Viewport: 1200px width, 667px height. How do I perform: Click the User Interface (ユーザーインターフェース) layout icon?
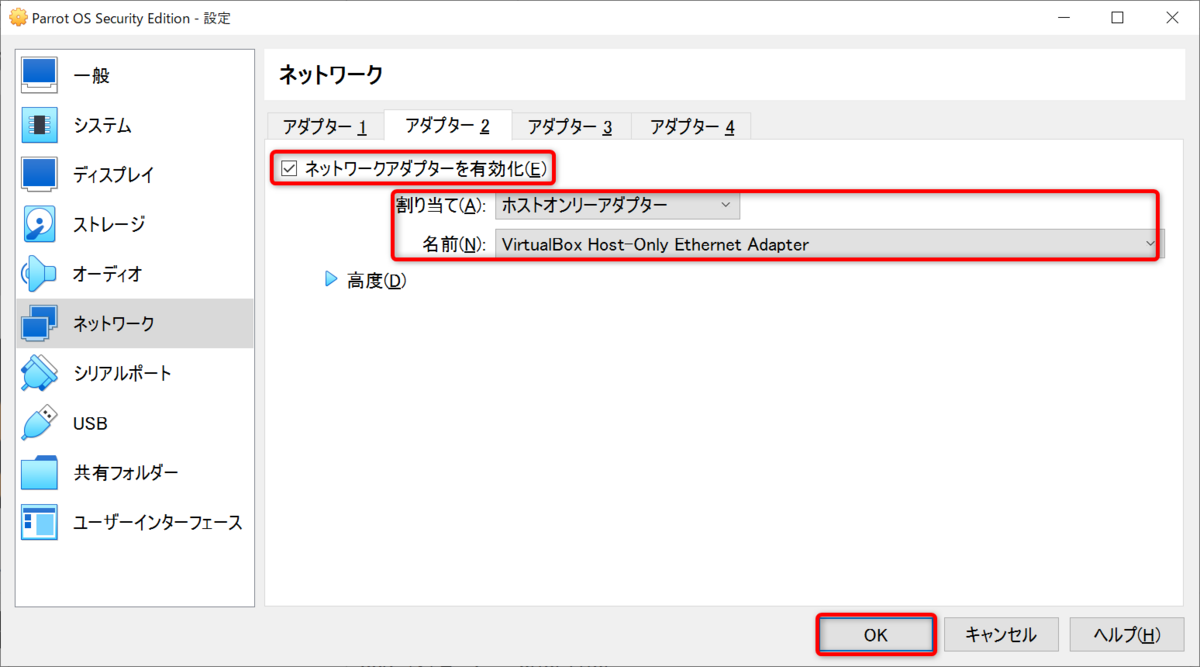click(40, 522)
